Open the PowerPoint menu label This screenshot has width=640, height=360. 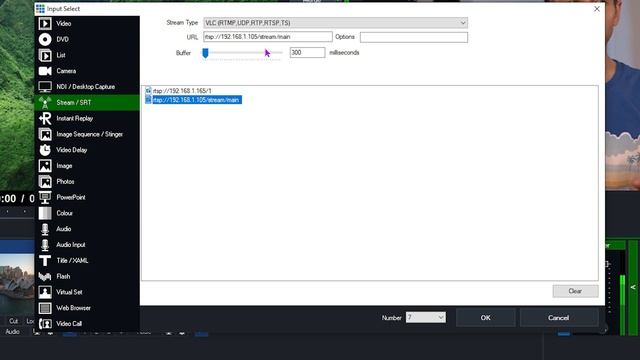pos(71,198)
